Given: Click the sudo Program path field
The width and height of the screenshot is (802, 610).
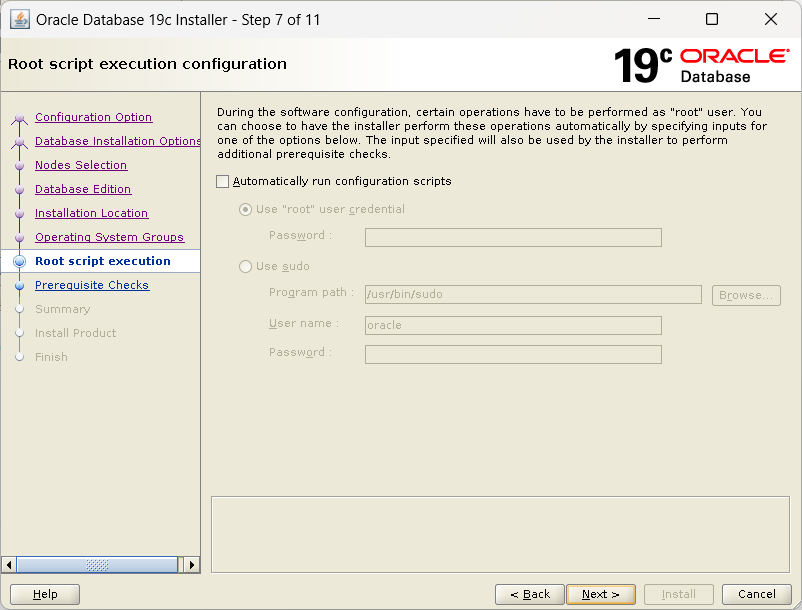Looking at the screenshot, I should [x=533, y=295].
